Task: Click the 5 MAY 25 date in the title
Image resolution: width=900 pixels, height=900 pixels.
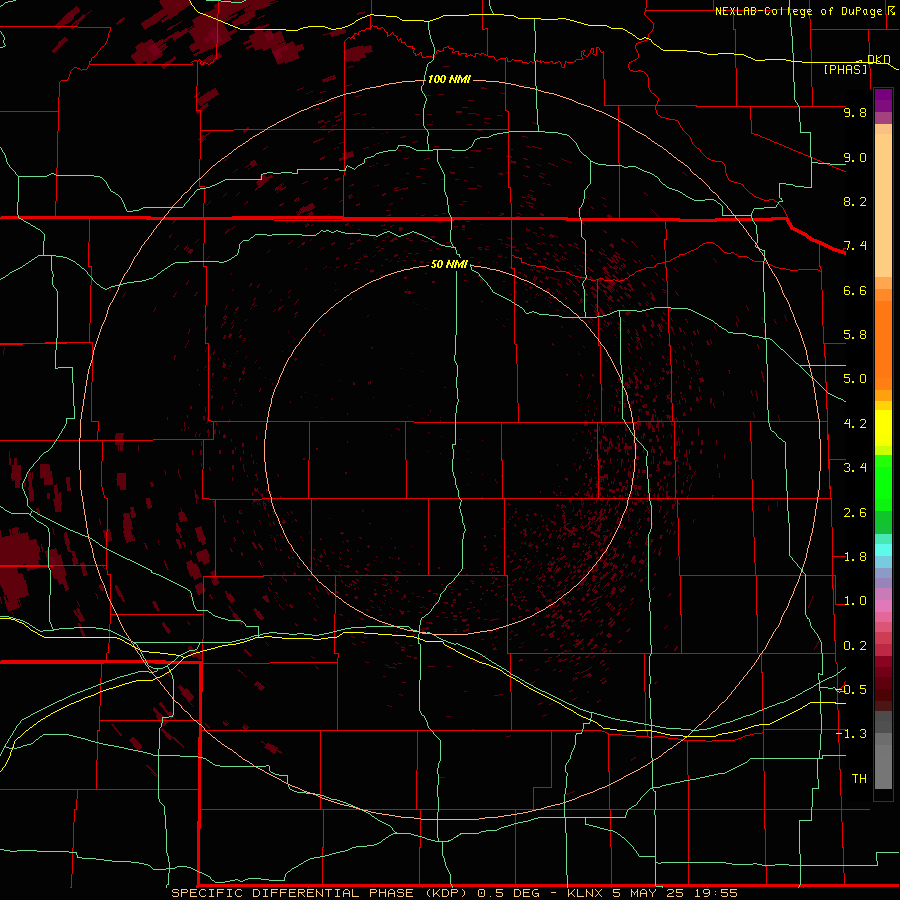Action: (650, 893)
